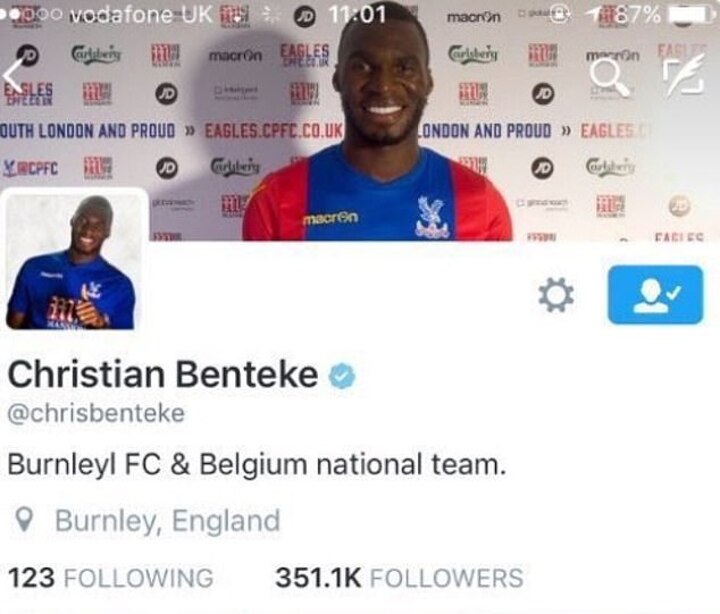
Task: Tap the bio text about Belgium national team
Action: [x=257, y=464]
